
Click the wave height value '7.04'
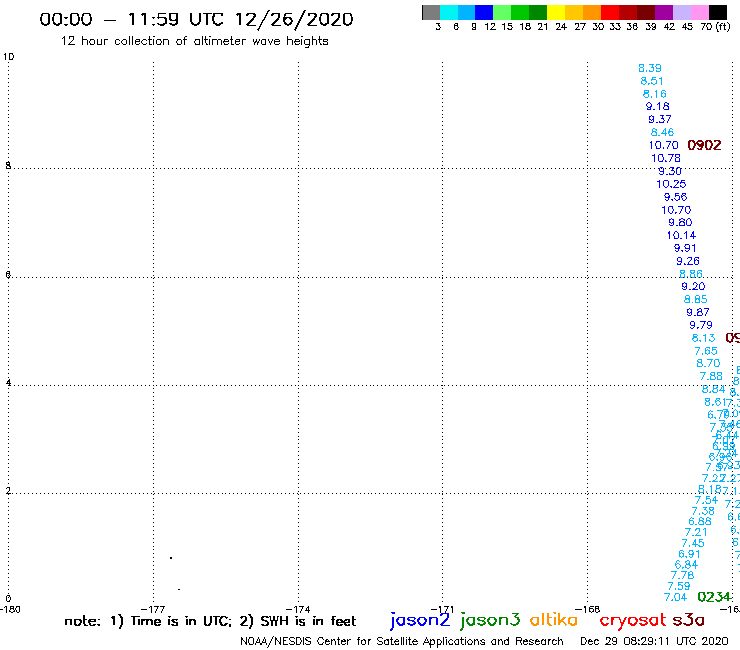(x=675, y=597)
